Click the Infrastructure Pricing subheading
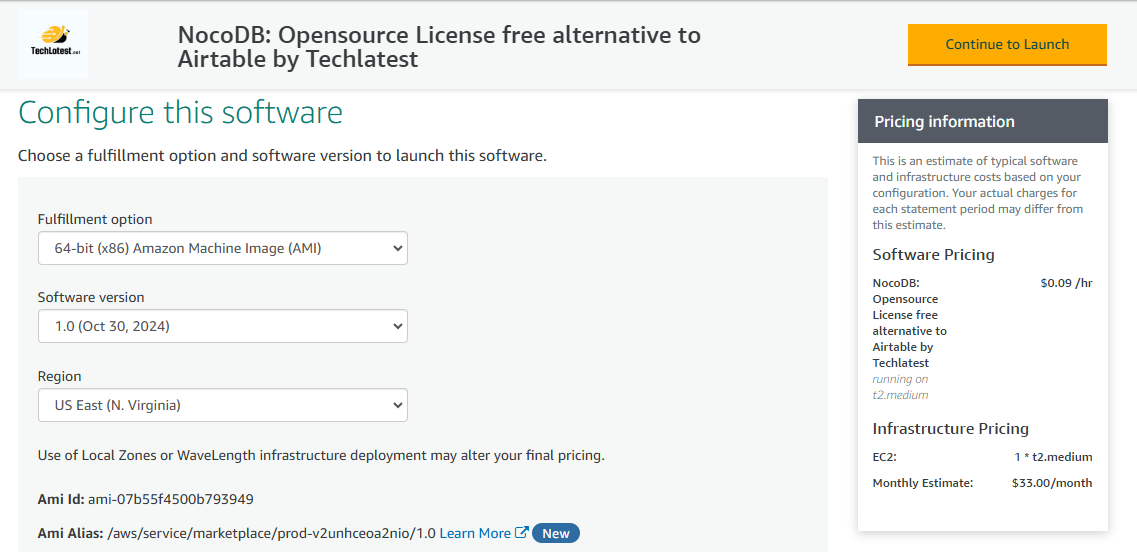1137x552 pixels. pyautogui.click(x=951, y=429)
